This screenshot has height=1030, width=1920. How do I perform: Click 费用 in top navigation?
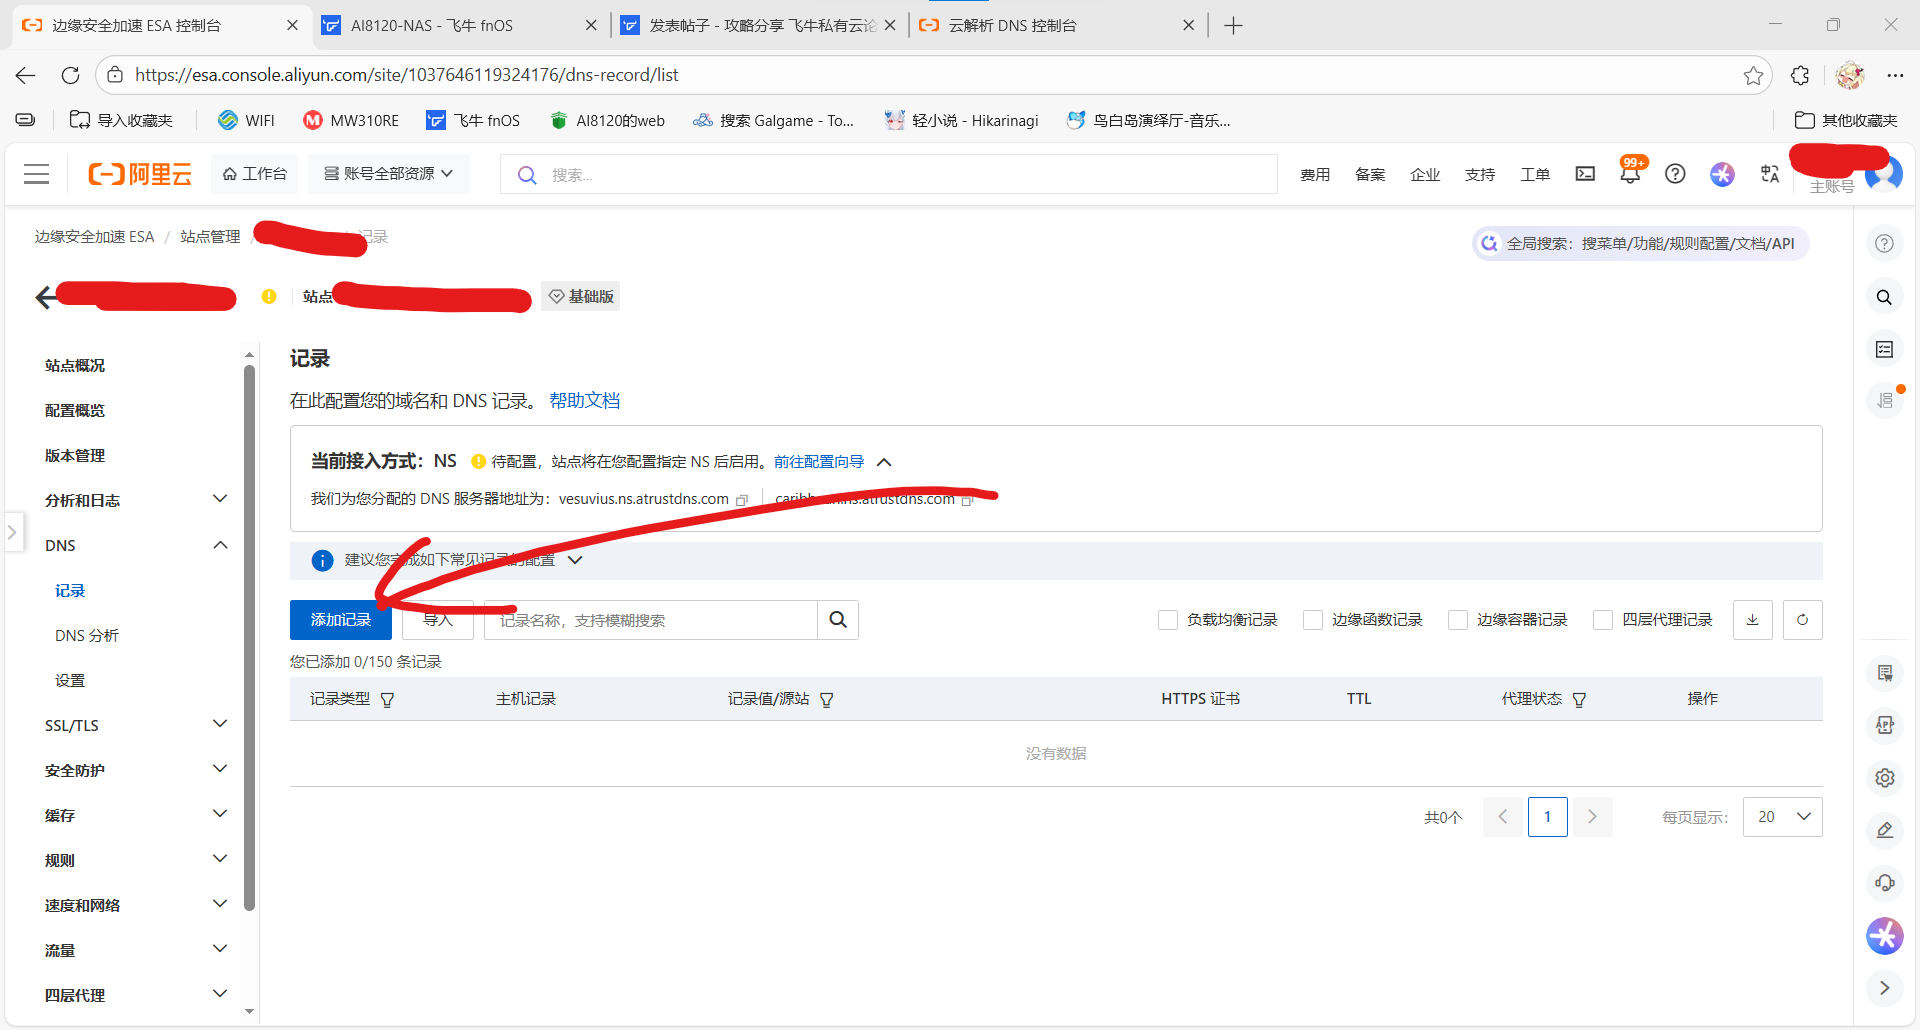(x=1315, y=175)
